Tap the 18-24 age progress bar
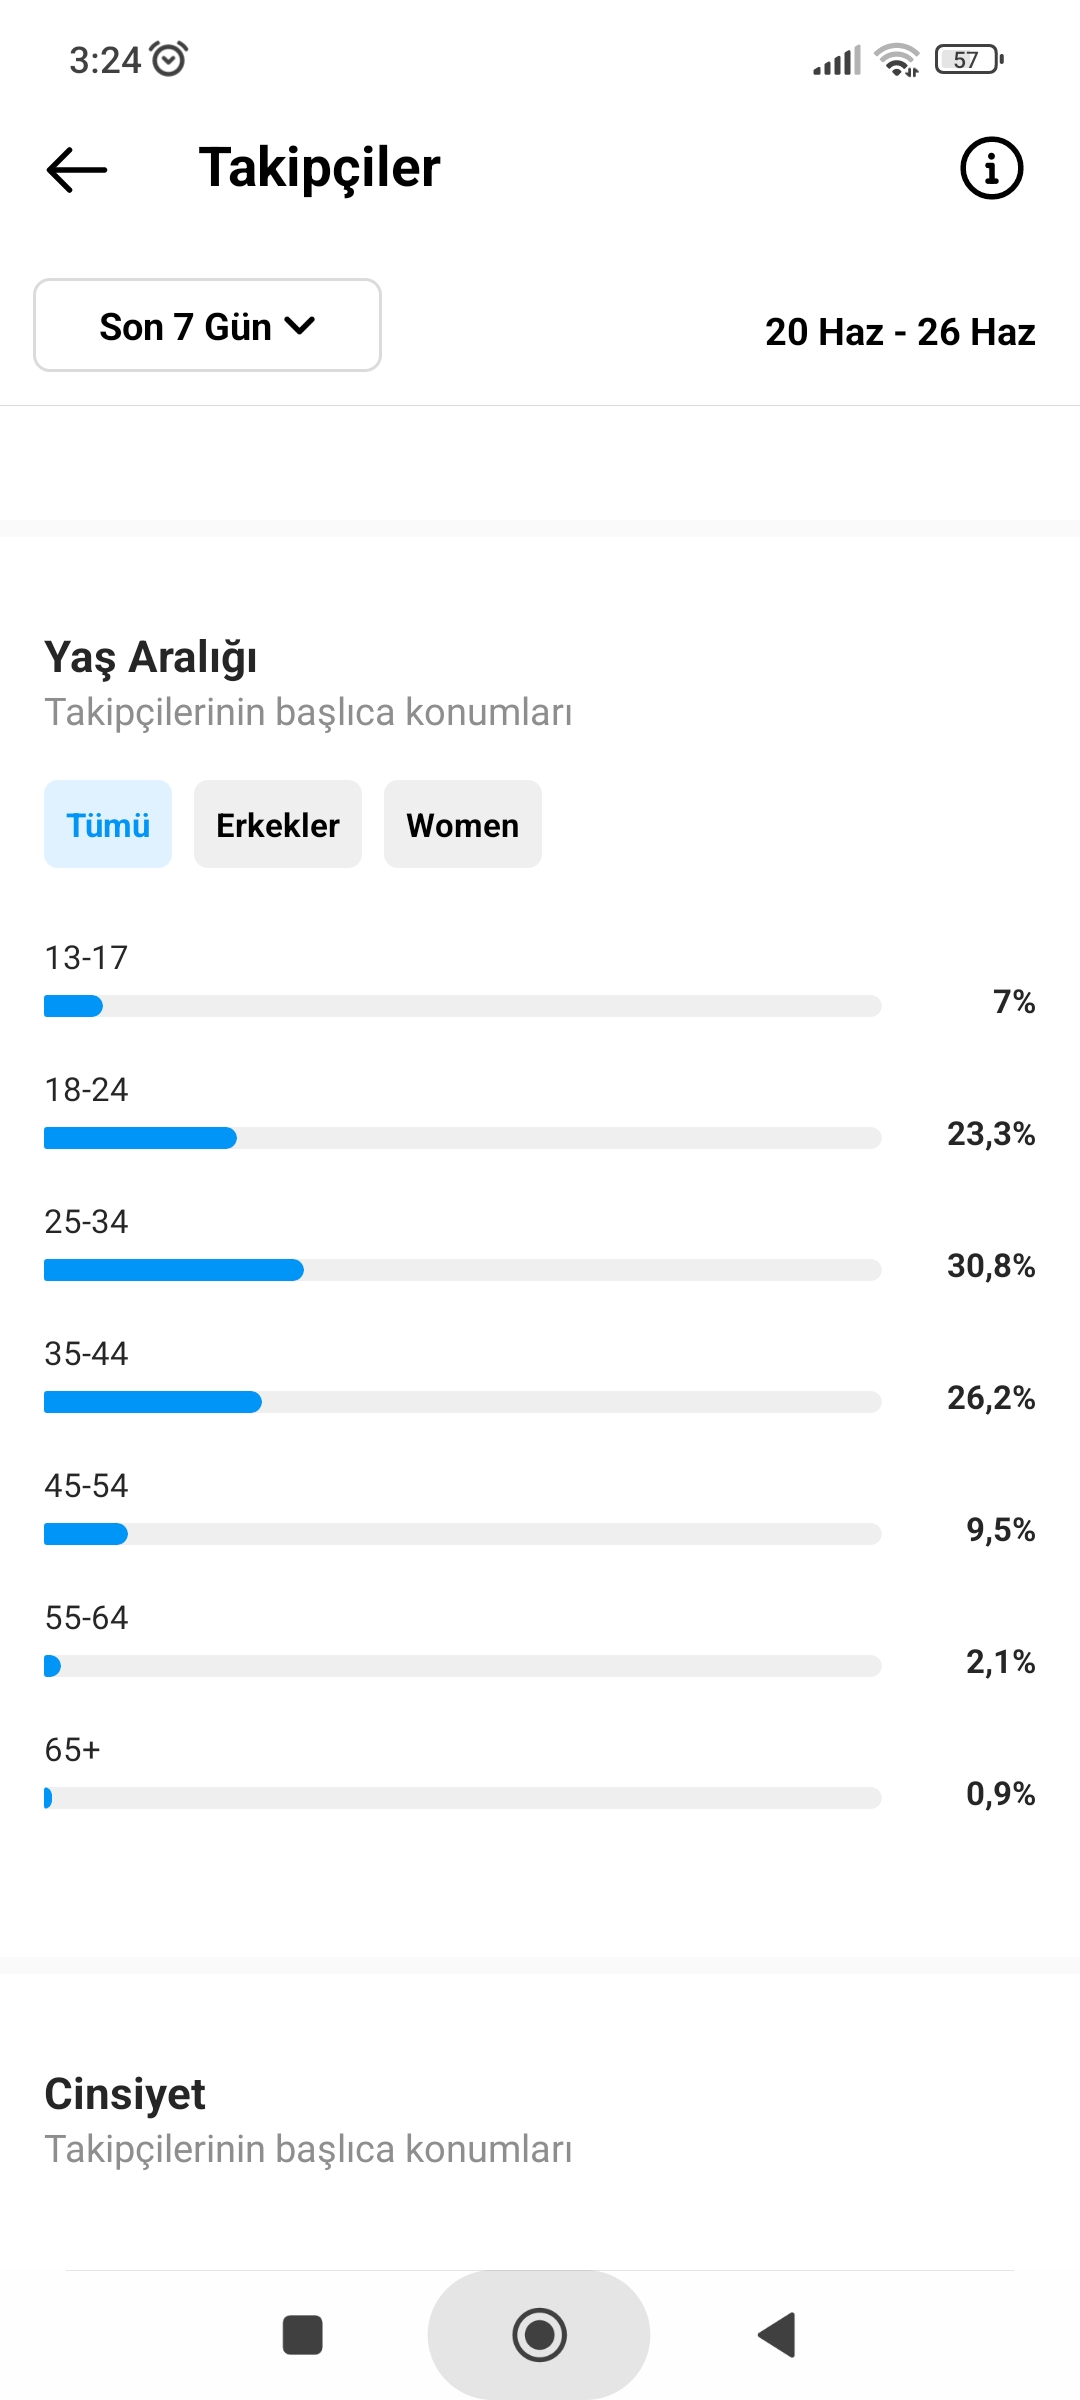 [463, 1138]
